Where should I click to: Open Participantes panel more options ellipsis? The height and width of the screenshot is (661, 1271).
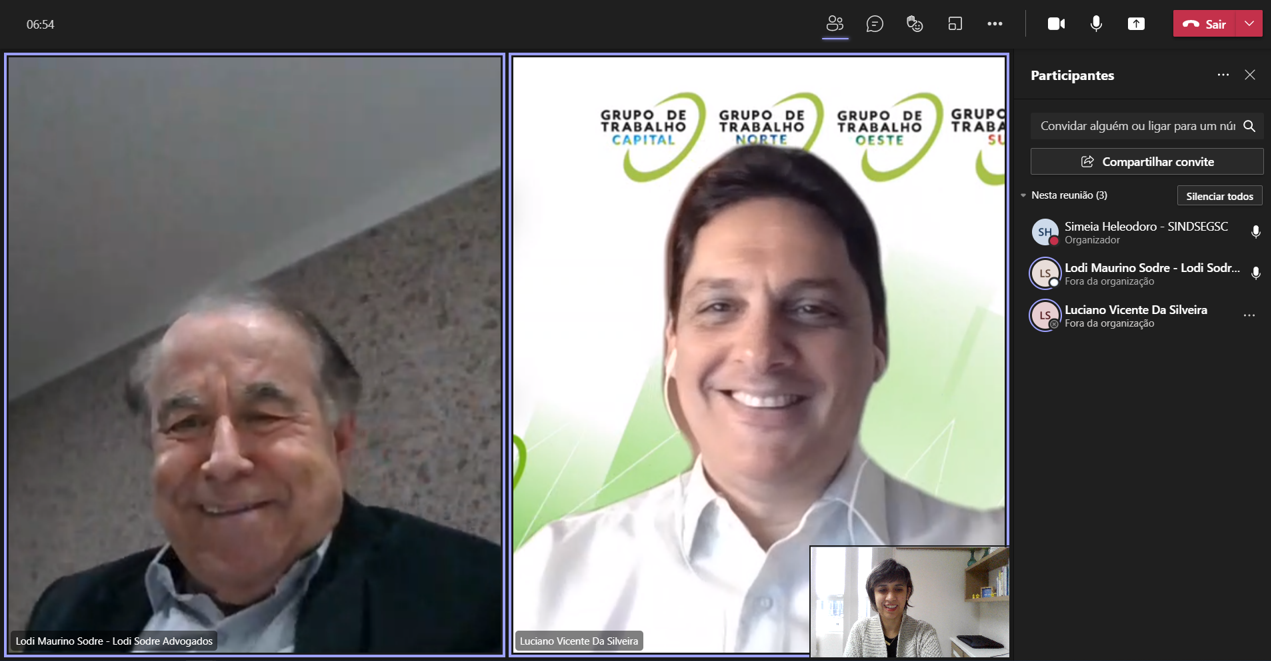(1223, 75)
